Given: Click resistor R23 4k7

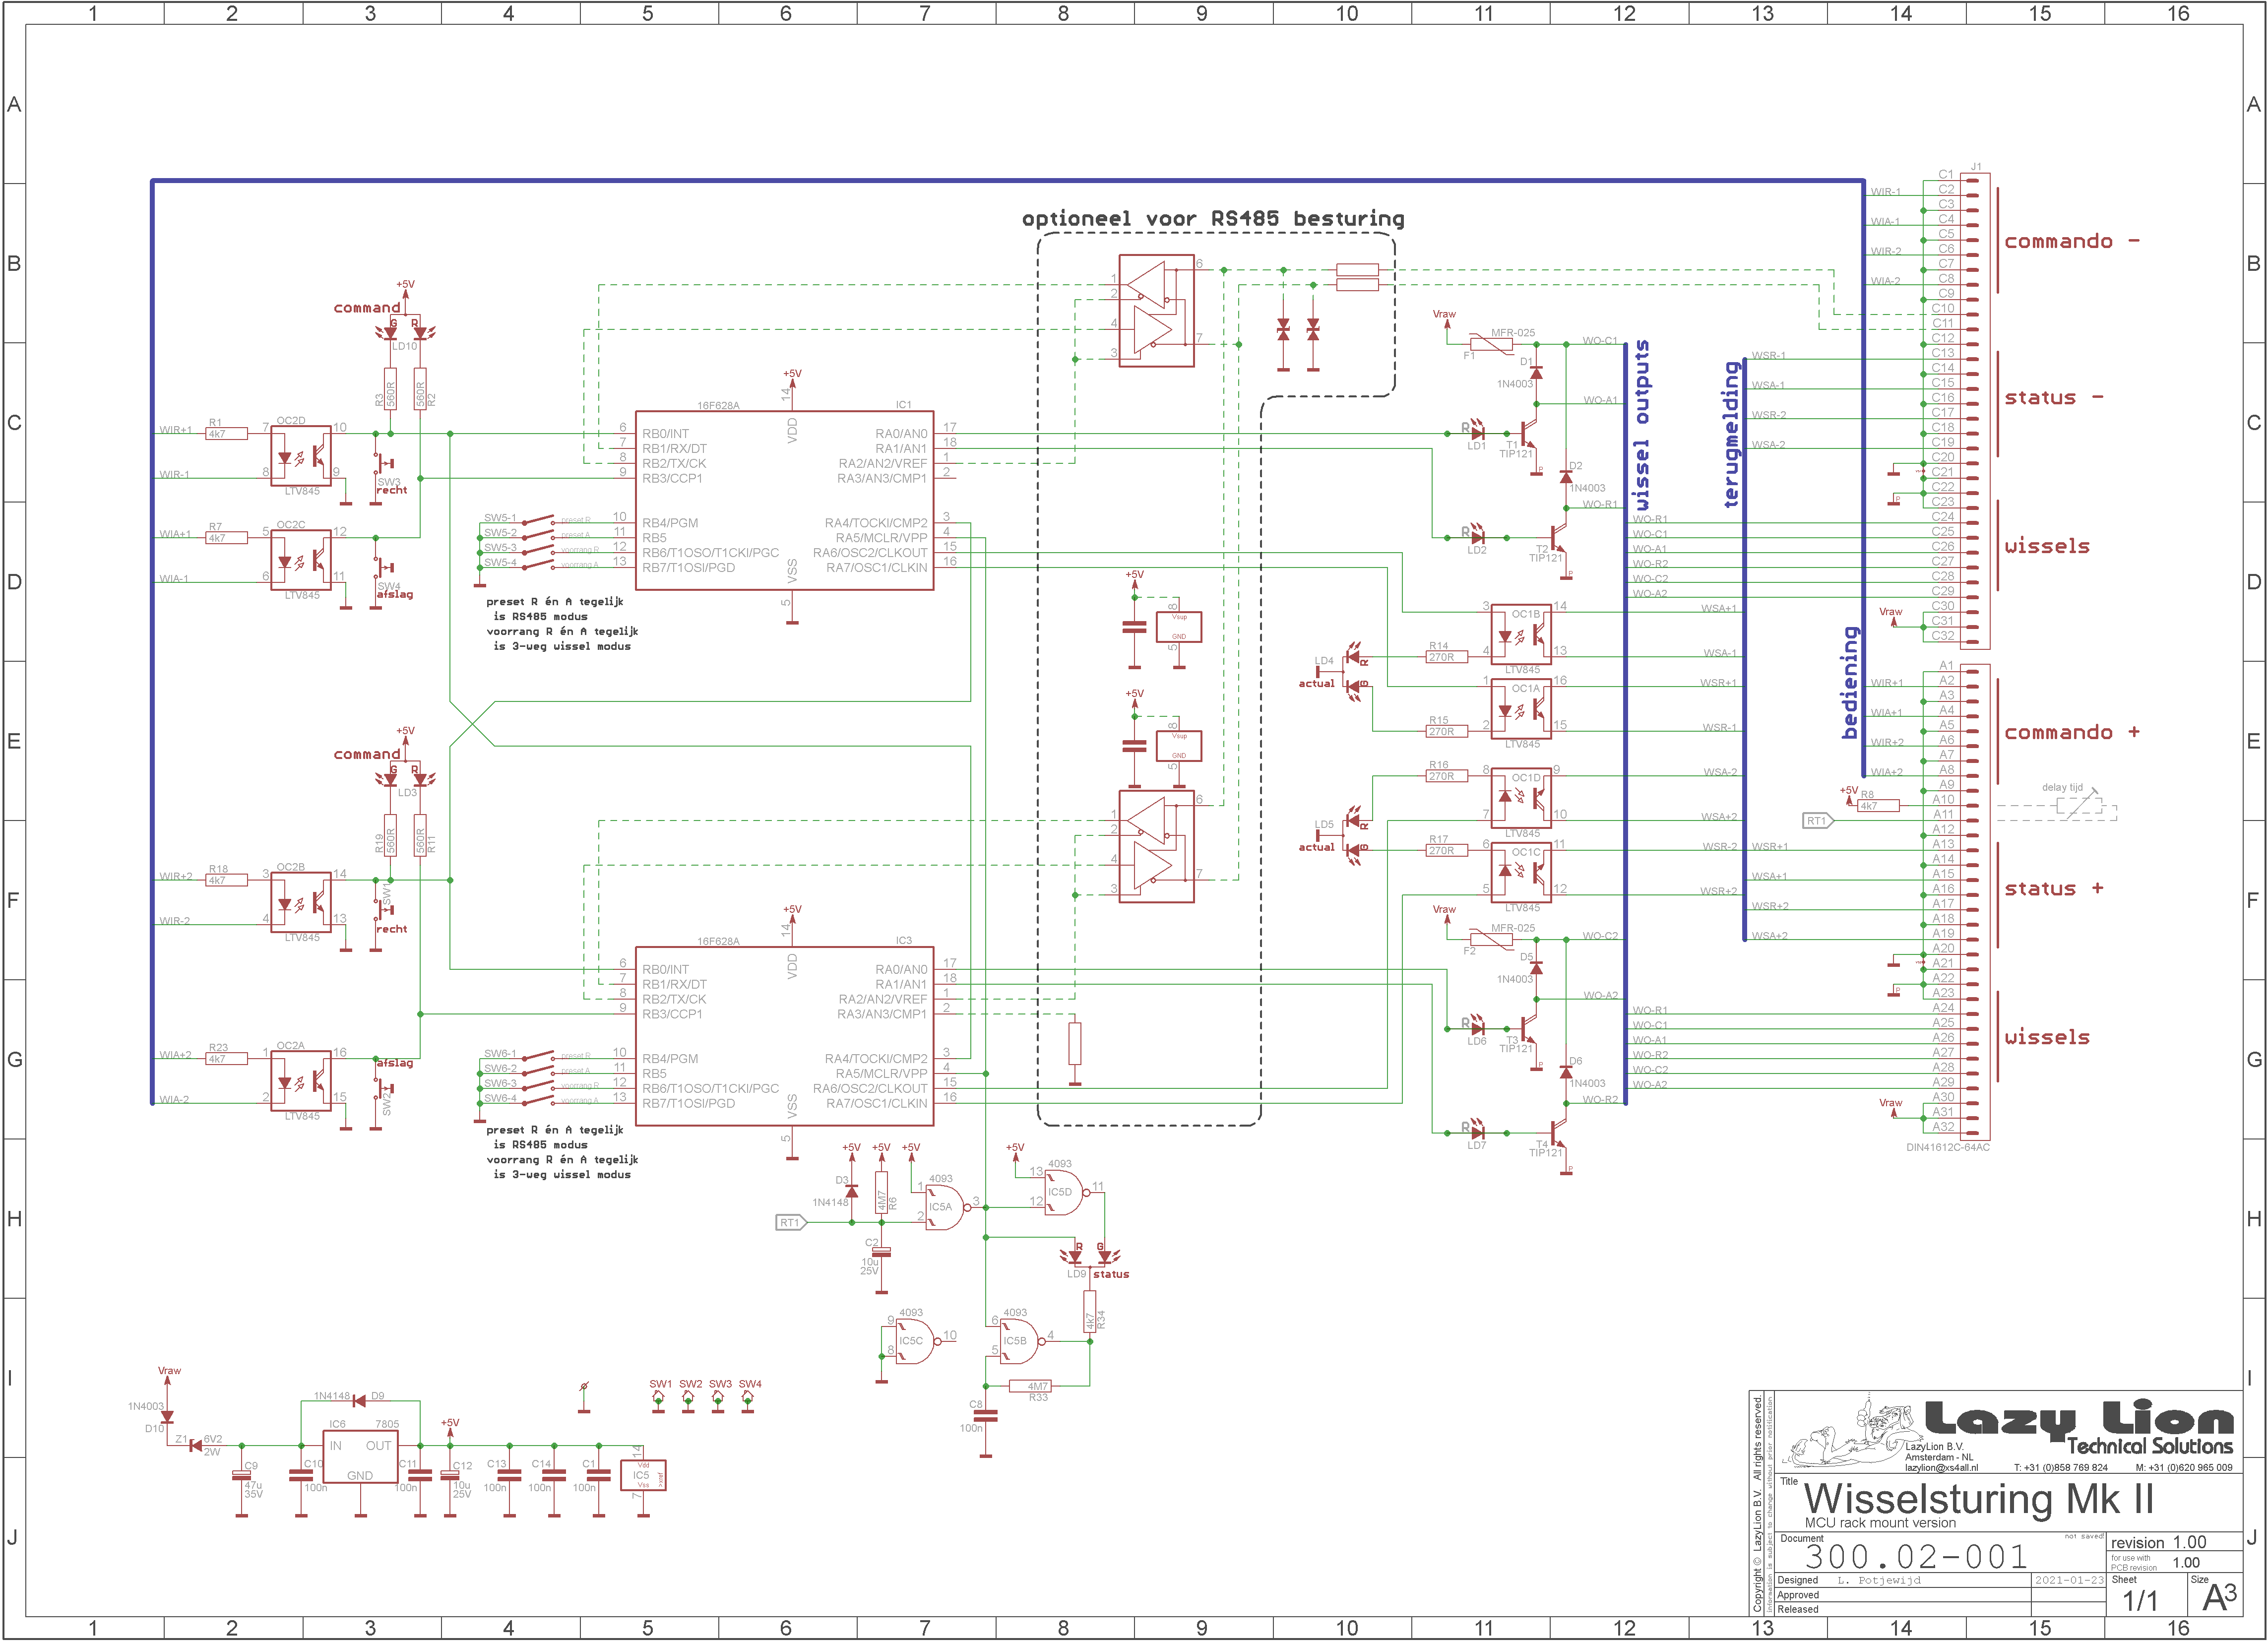Looking at the screenshot, I should pyautogui.click(x=227, y=1058).
